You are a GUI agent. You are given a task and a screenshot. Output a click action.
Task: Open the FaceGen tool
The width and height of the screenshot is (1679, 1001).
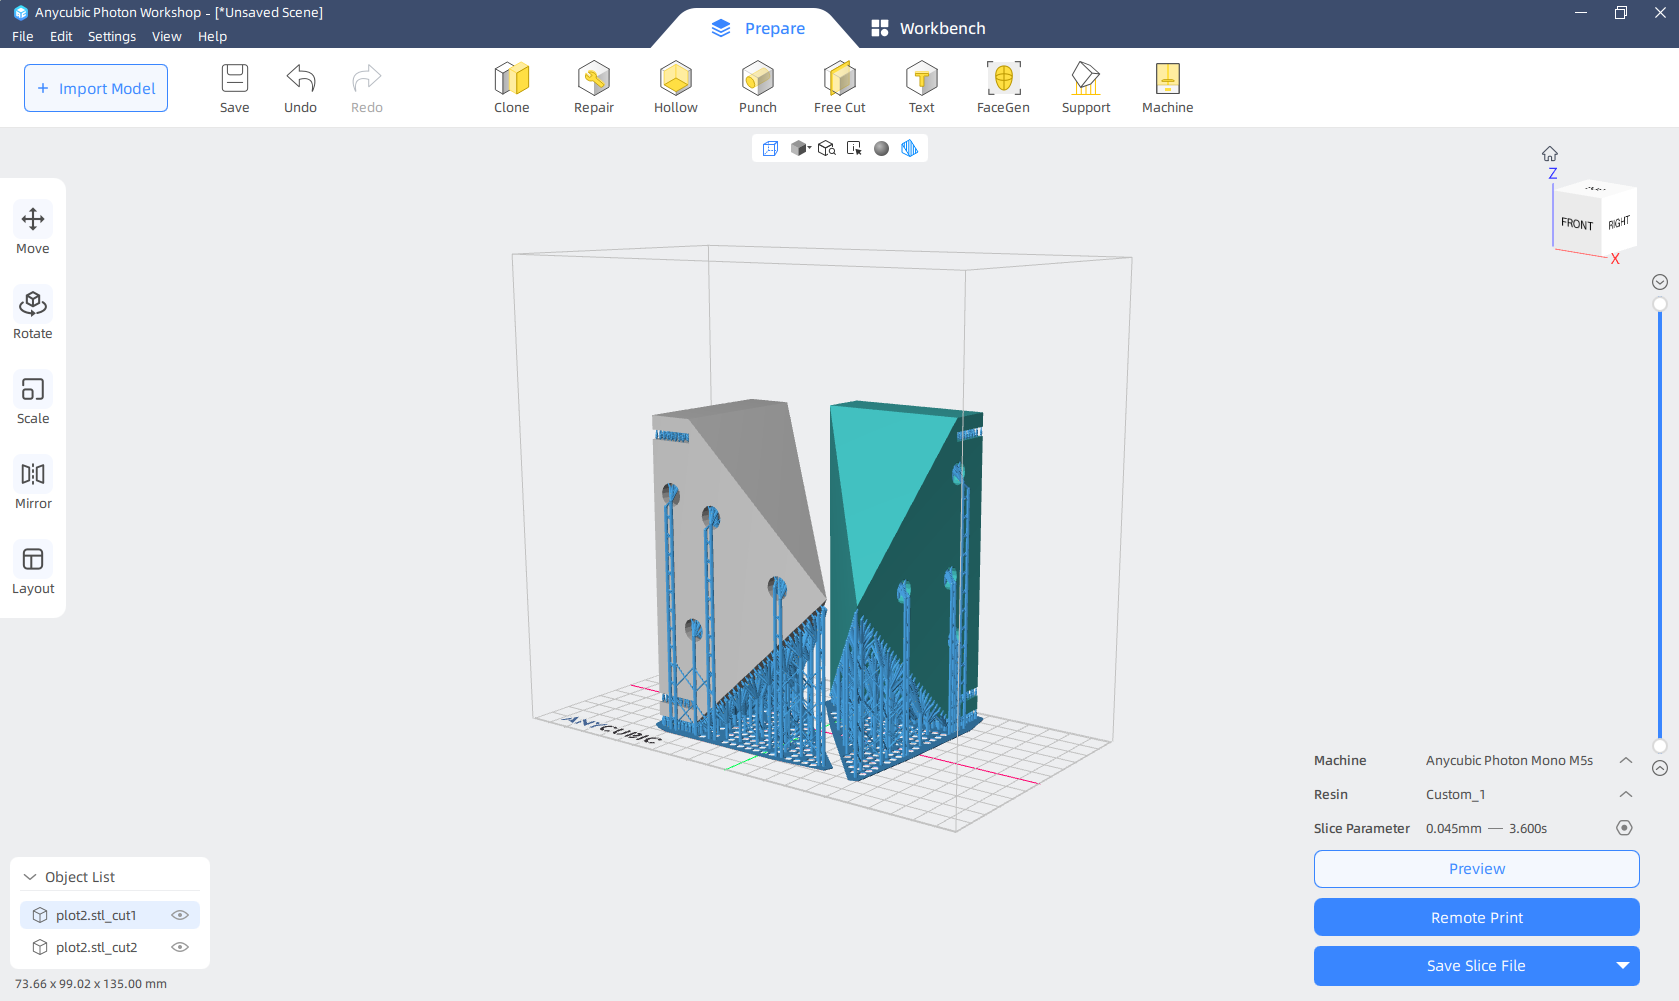tap(1003, 88)
